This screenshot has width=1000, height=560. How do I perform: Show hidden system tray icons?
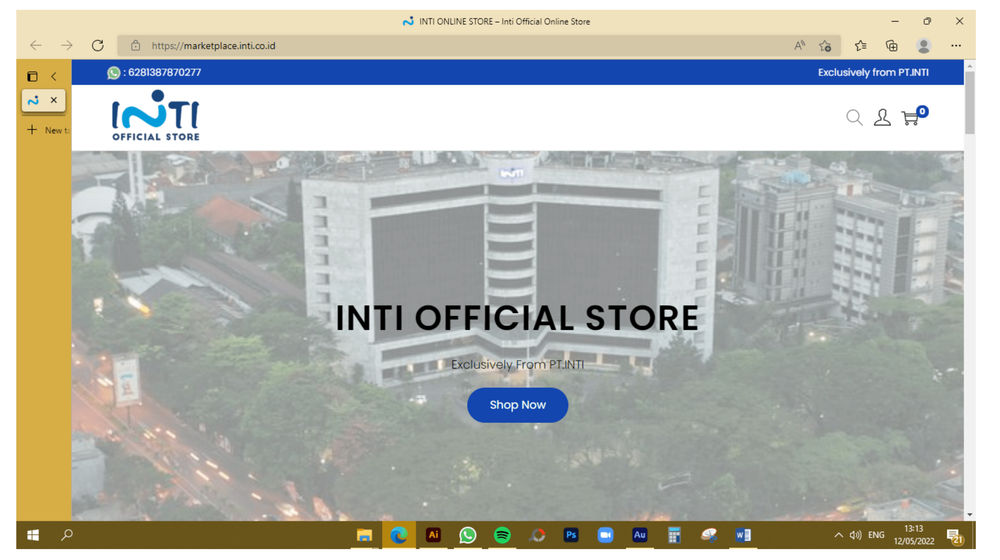coord(838,535)
